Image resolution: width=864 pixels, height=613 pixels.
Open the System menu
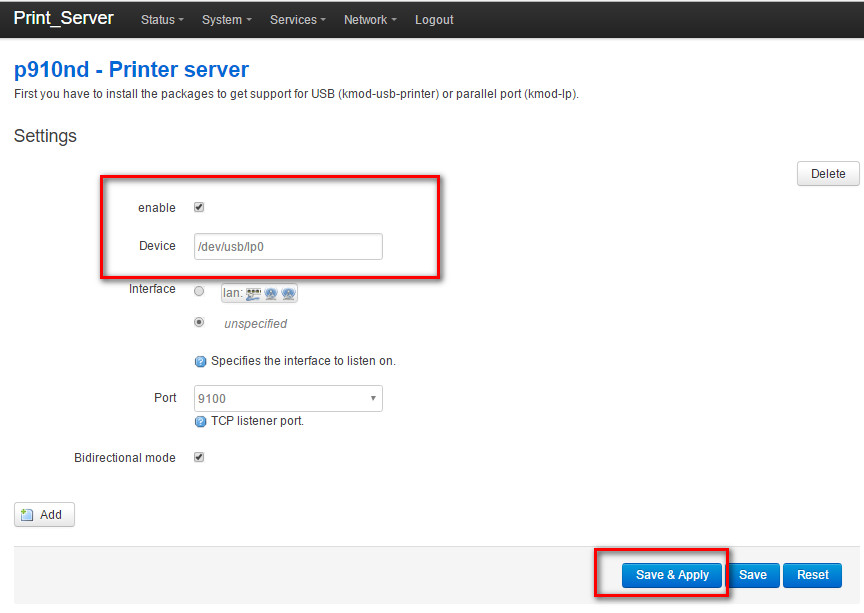(226, 20)
